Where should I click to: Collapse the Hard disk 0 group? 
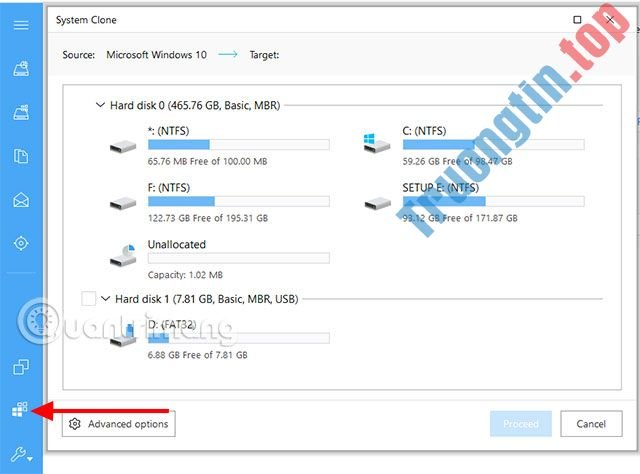coord(100,105)
